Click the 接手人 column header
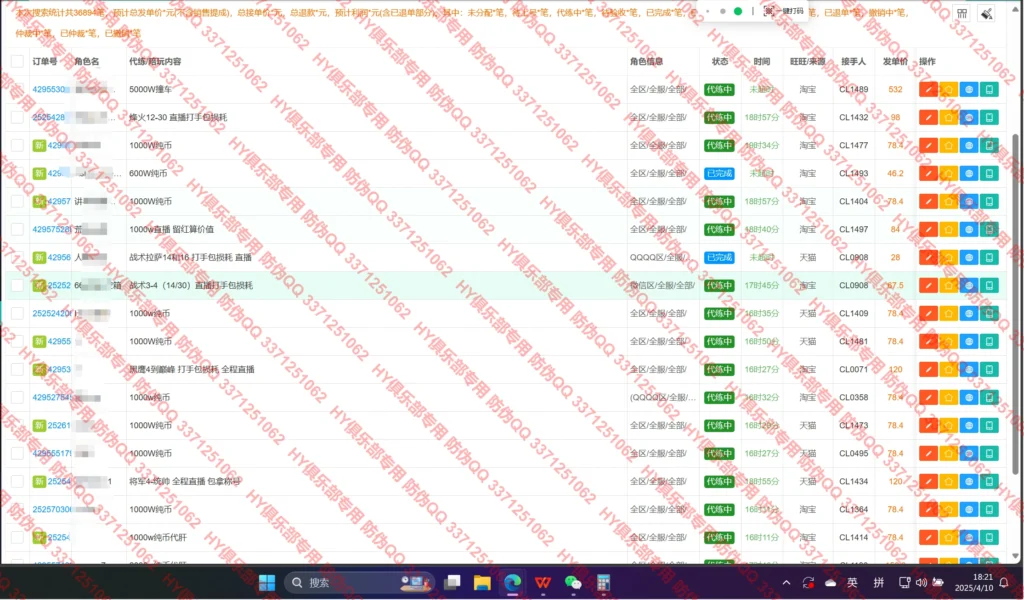1024x600 pixels. click(x=854, y=61)
